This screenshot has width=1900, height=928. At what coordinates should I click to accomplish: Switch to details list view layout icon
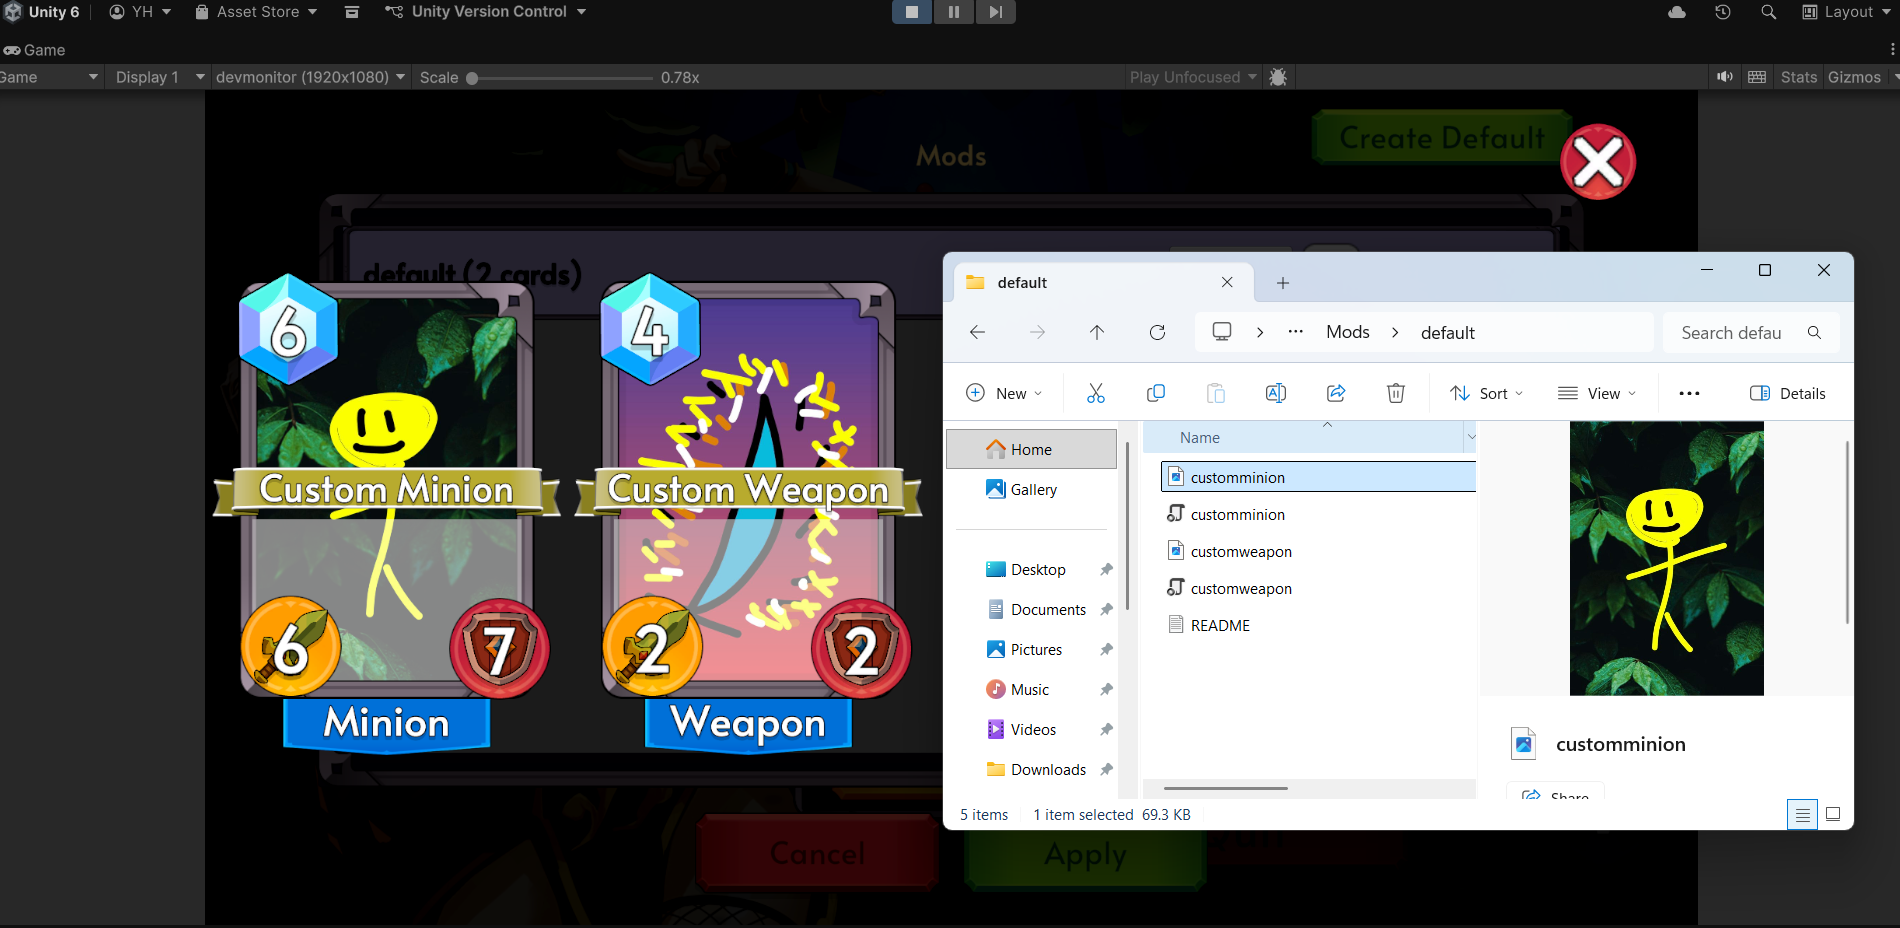[1802, 814]
